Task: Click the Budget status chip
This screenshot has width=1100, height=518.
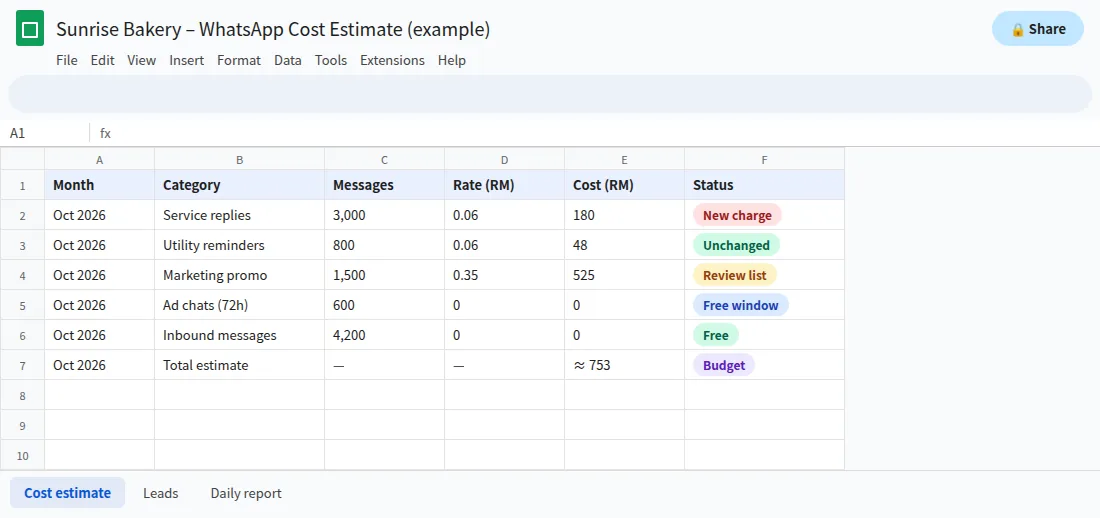Action: 724,365
